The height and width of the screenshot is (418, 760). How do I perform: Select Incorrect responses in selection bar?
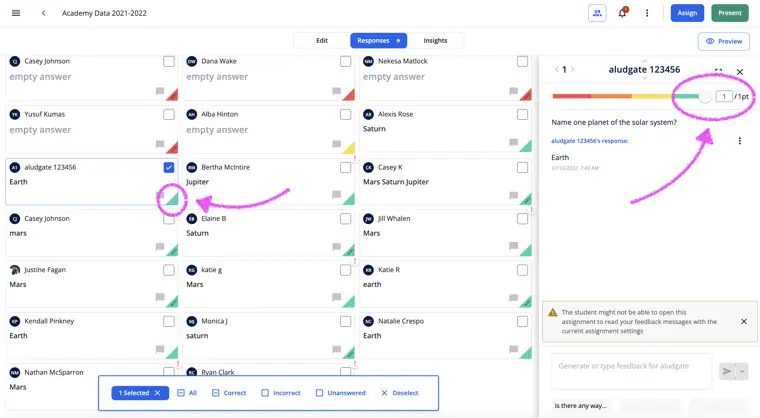pos(281,393)
